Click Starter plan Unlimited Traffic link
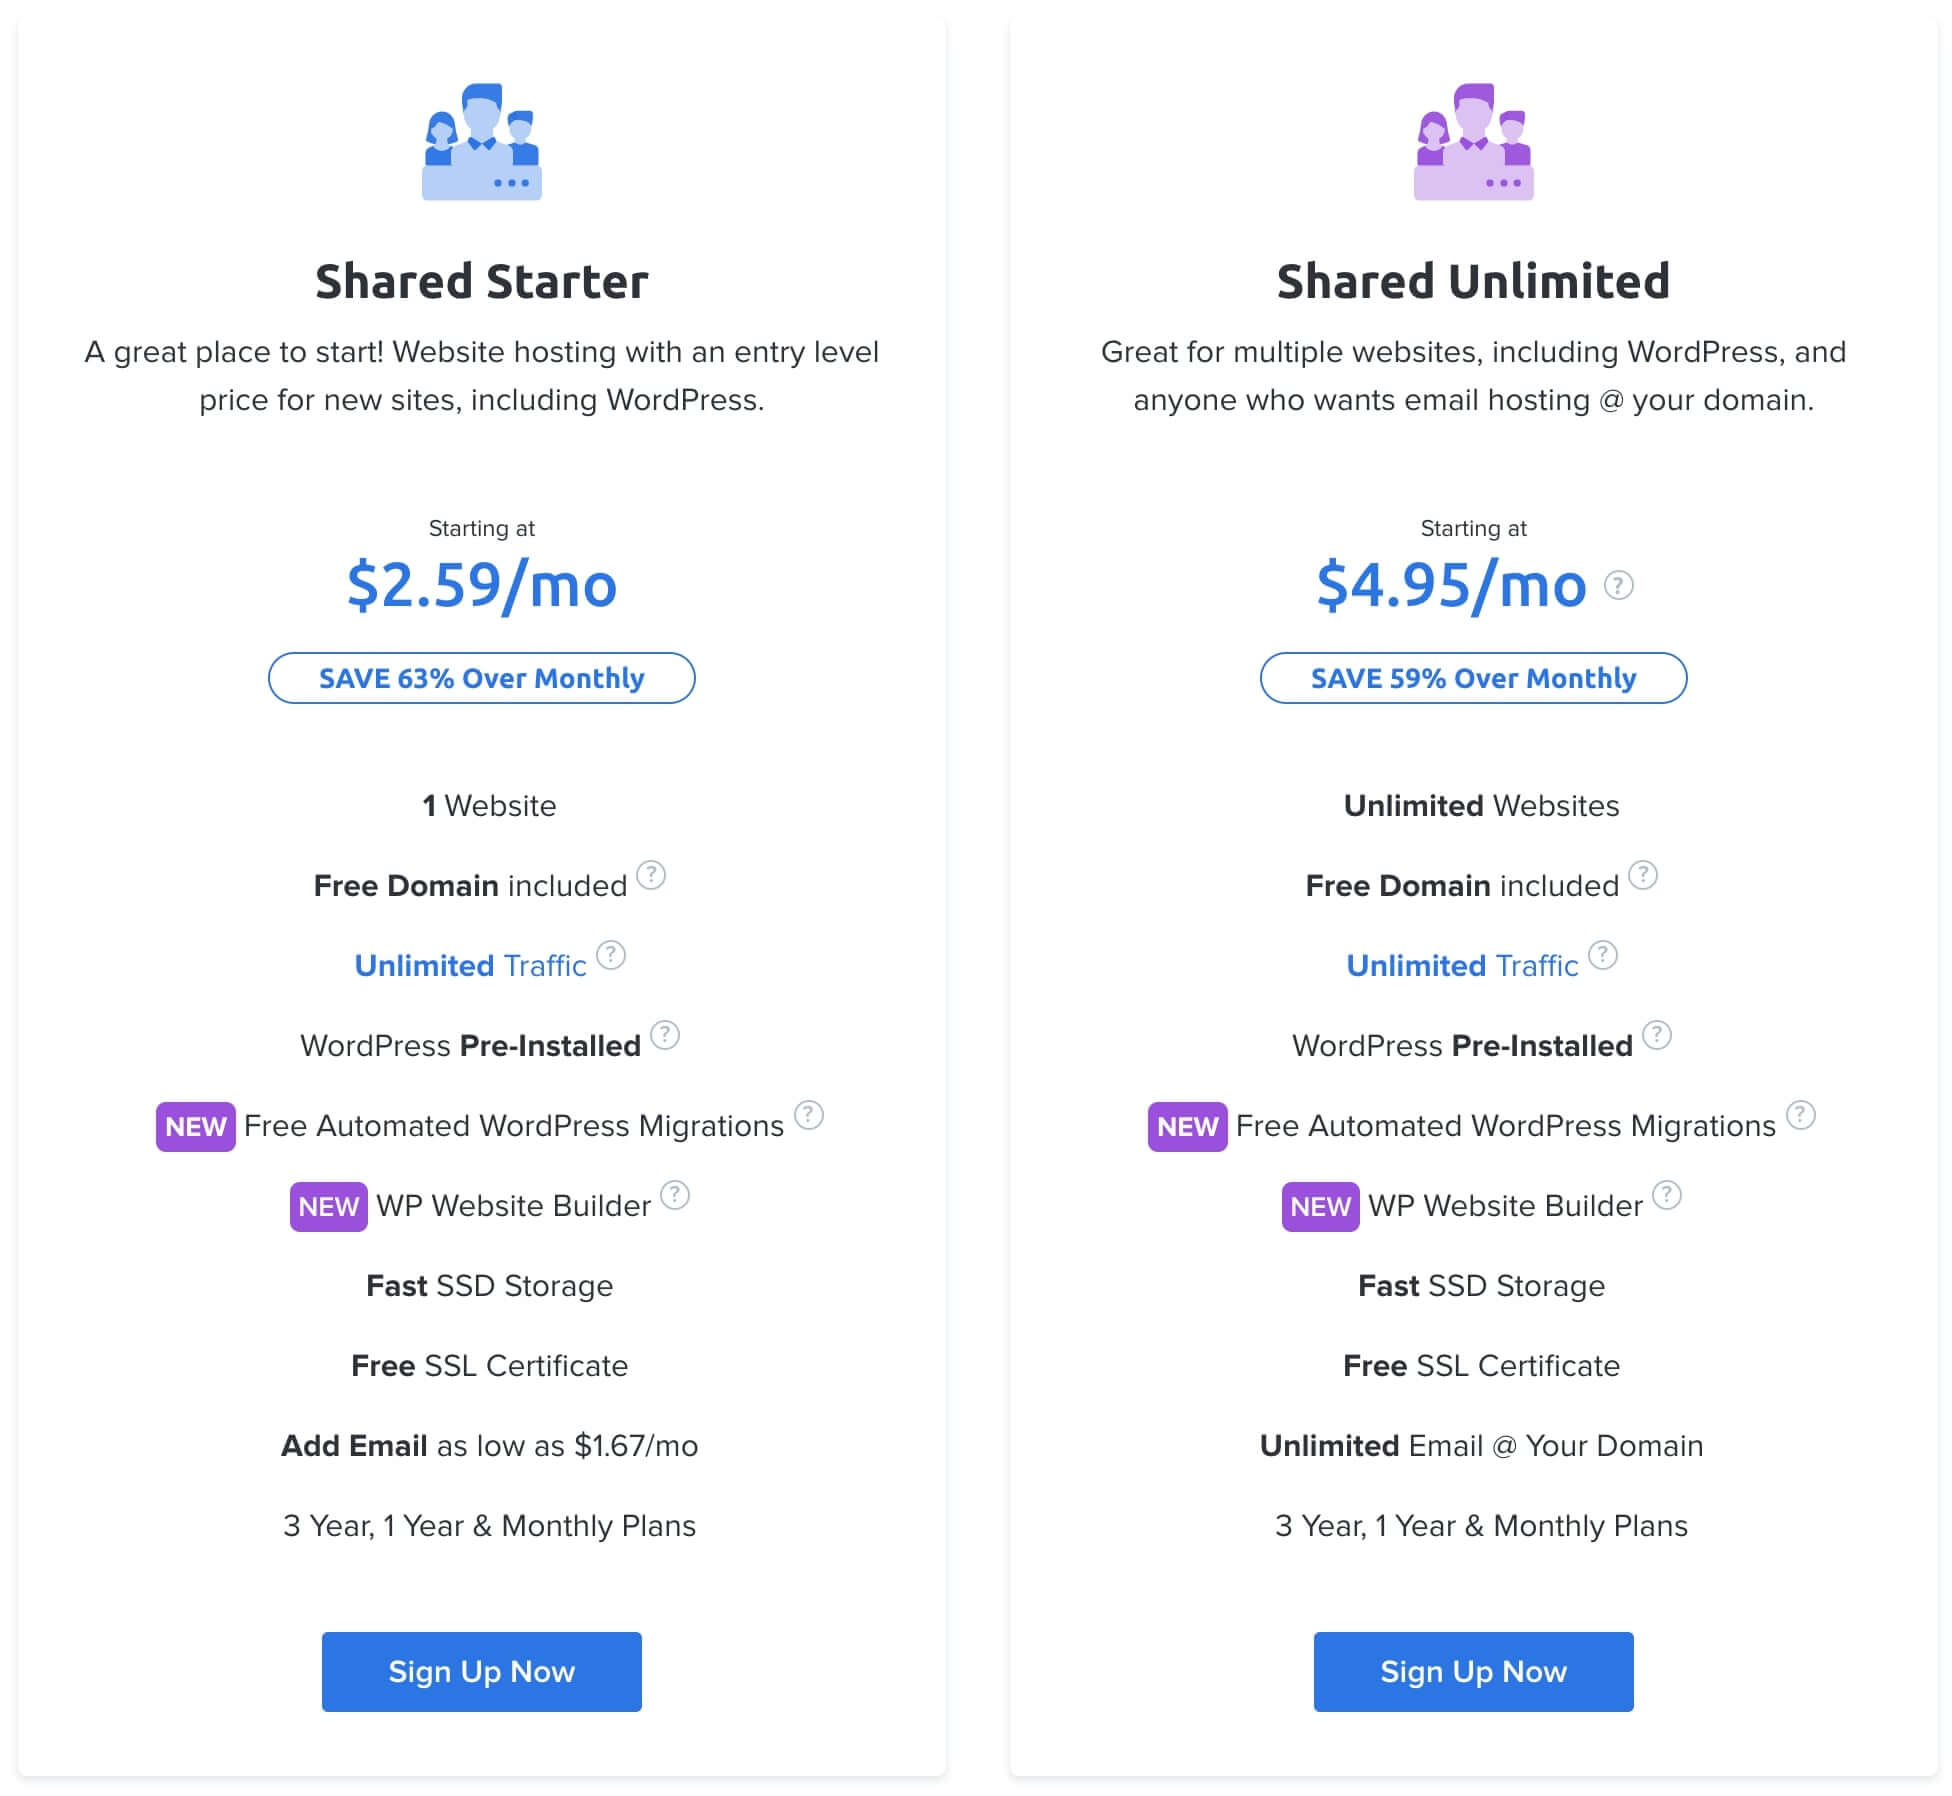The image size is (1952, 1796). pyautogui.click(x=470, y=965)
